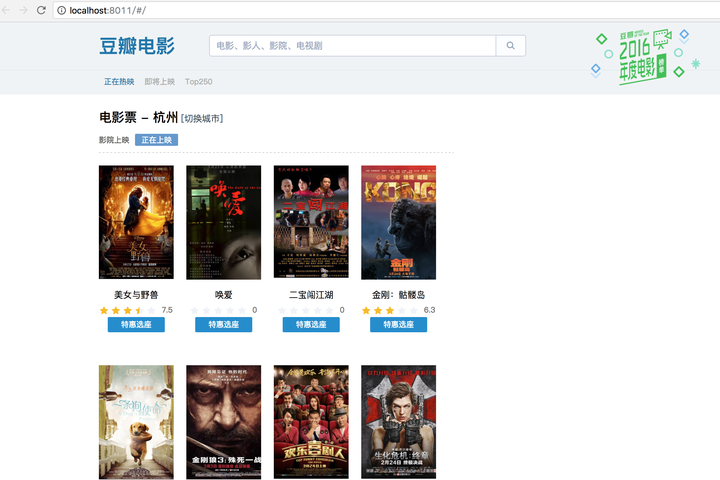Screen dimensions: 720x480
Task: Reload the page with the refresh icon
Action: [x=41, y=10]
